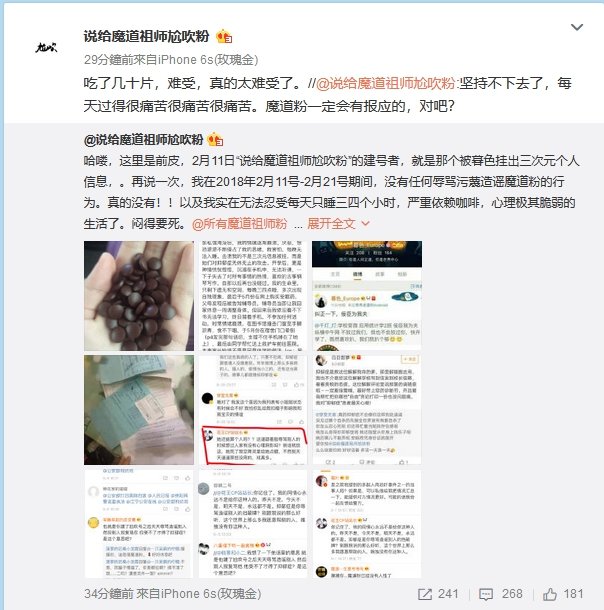Open the post options chevron menu

click(576, 27)
